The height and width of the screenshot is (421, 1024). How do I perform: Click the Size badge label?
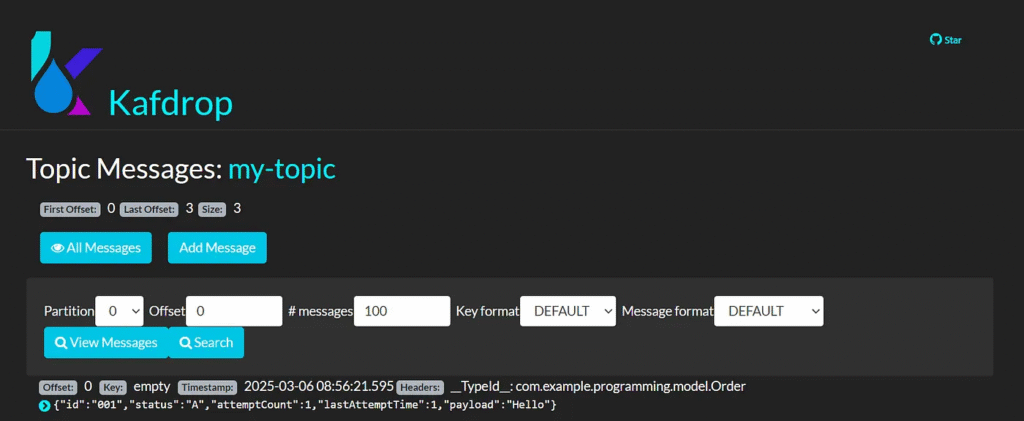(x=212, y=209)
